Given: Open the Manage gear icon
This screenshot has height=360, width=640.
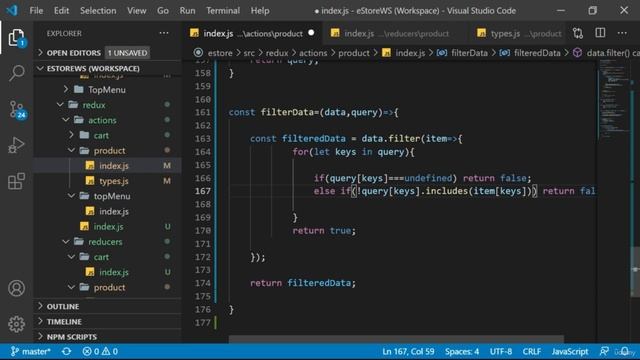Looking at the screenshot, I should tap(16, 324).
